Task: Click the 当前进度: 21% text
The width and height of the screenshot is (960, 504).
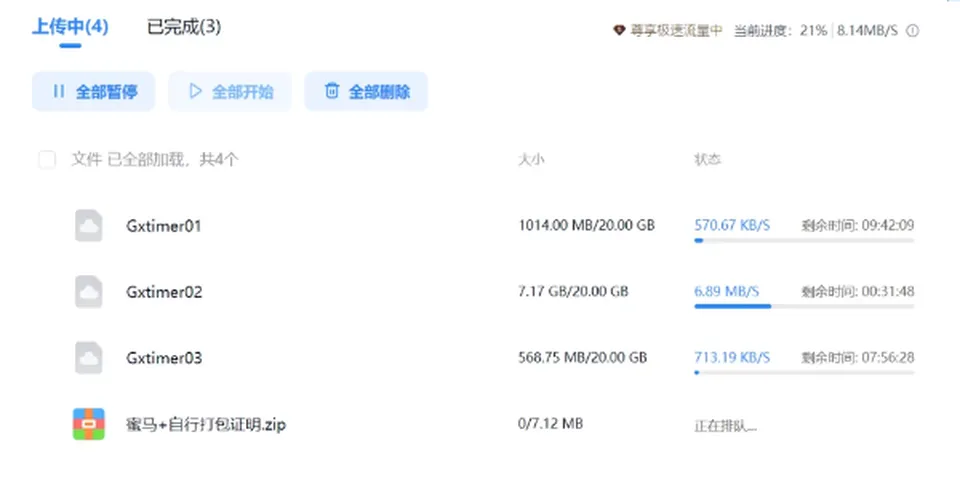Action: click(x=780, y=31)
